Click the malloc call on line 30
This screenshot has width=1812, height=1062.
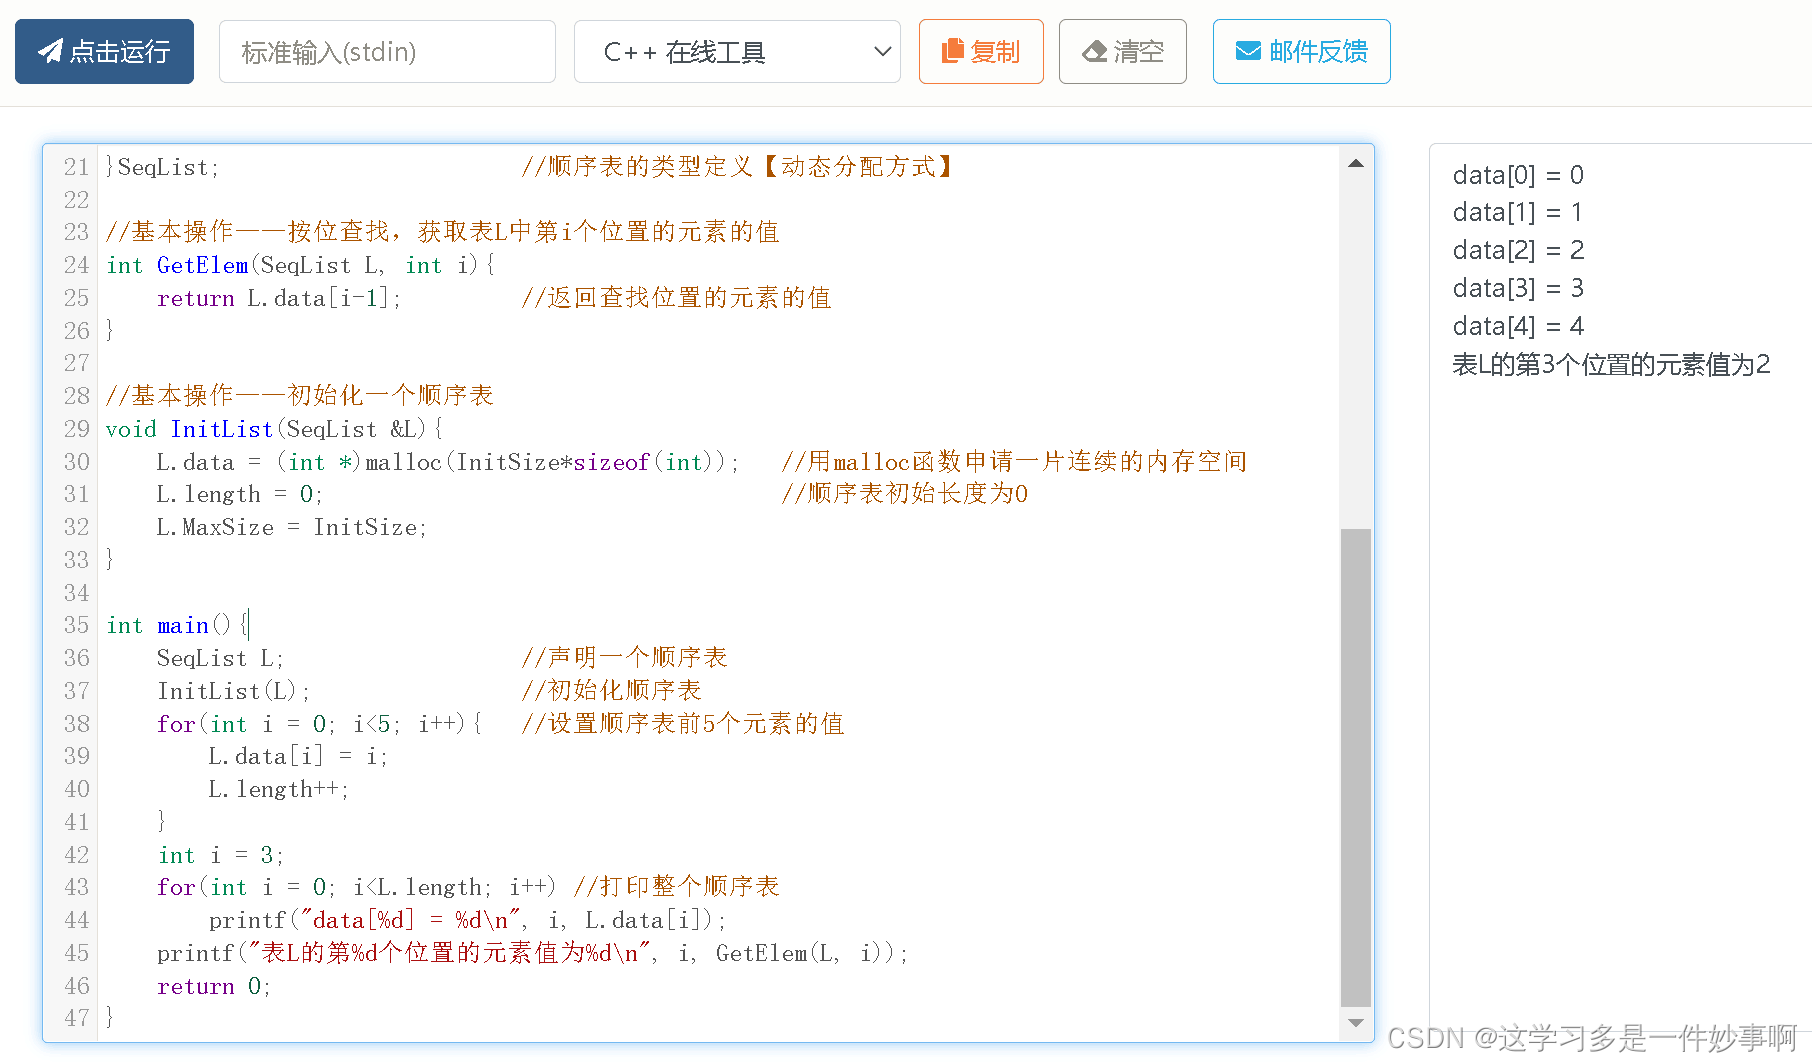point(552,462)
